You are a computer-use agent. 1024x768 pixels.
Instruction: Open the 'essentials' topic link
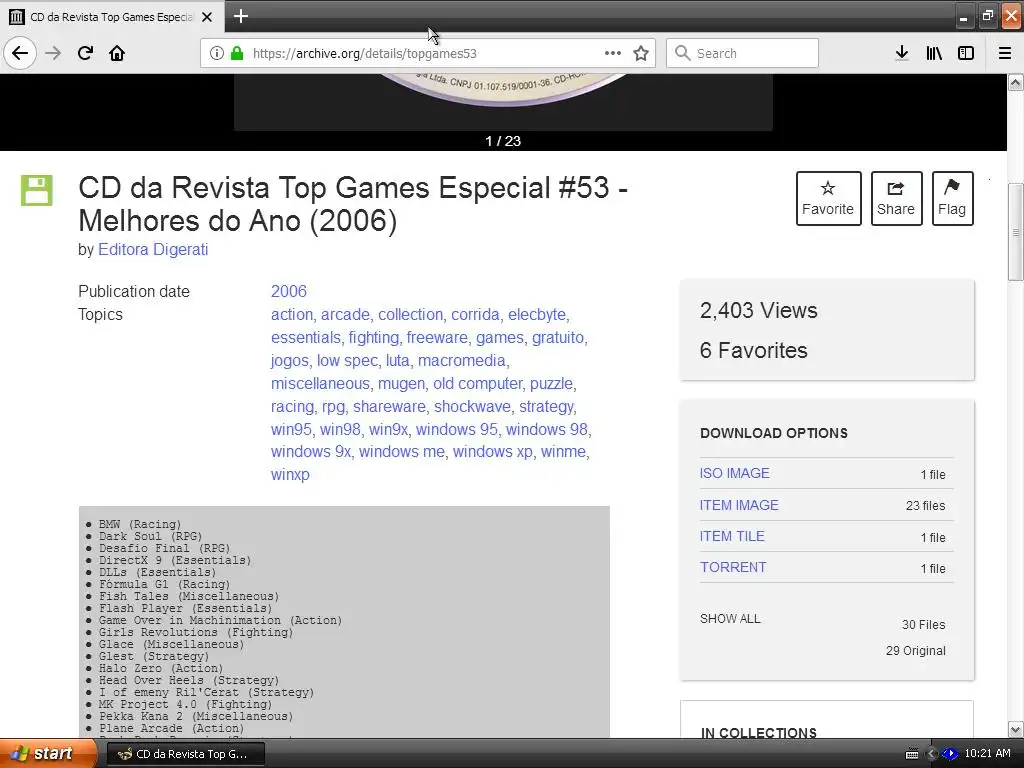(x=306, y=338)
